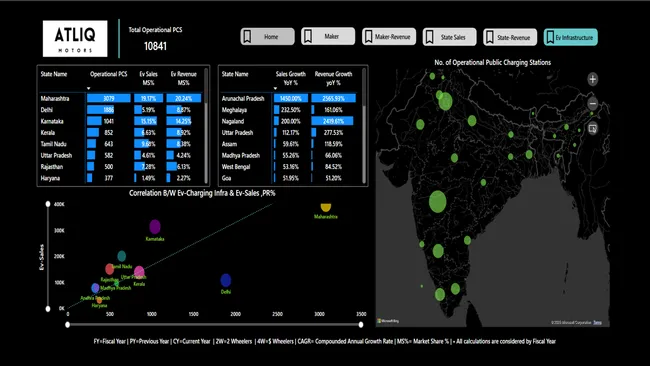The width and height of the screenshot is (650, 366).
Task: Select Tamil Nadu row in left table
Action: pos(121,144)
